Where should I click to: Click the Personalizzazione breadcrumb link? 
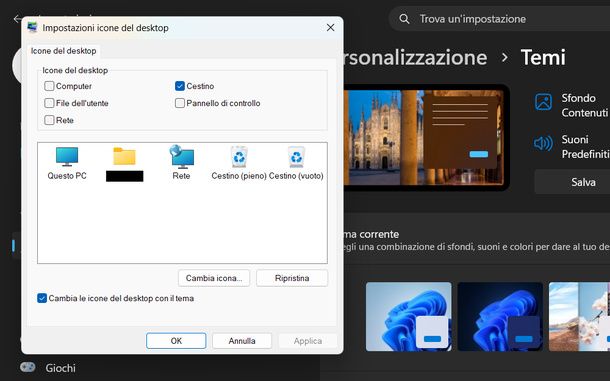(x=415, y=58)
